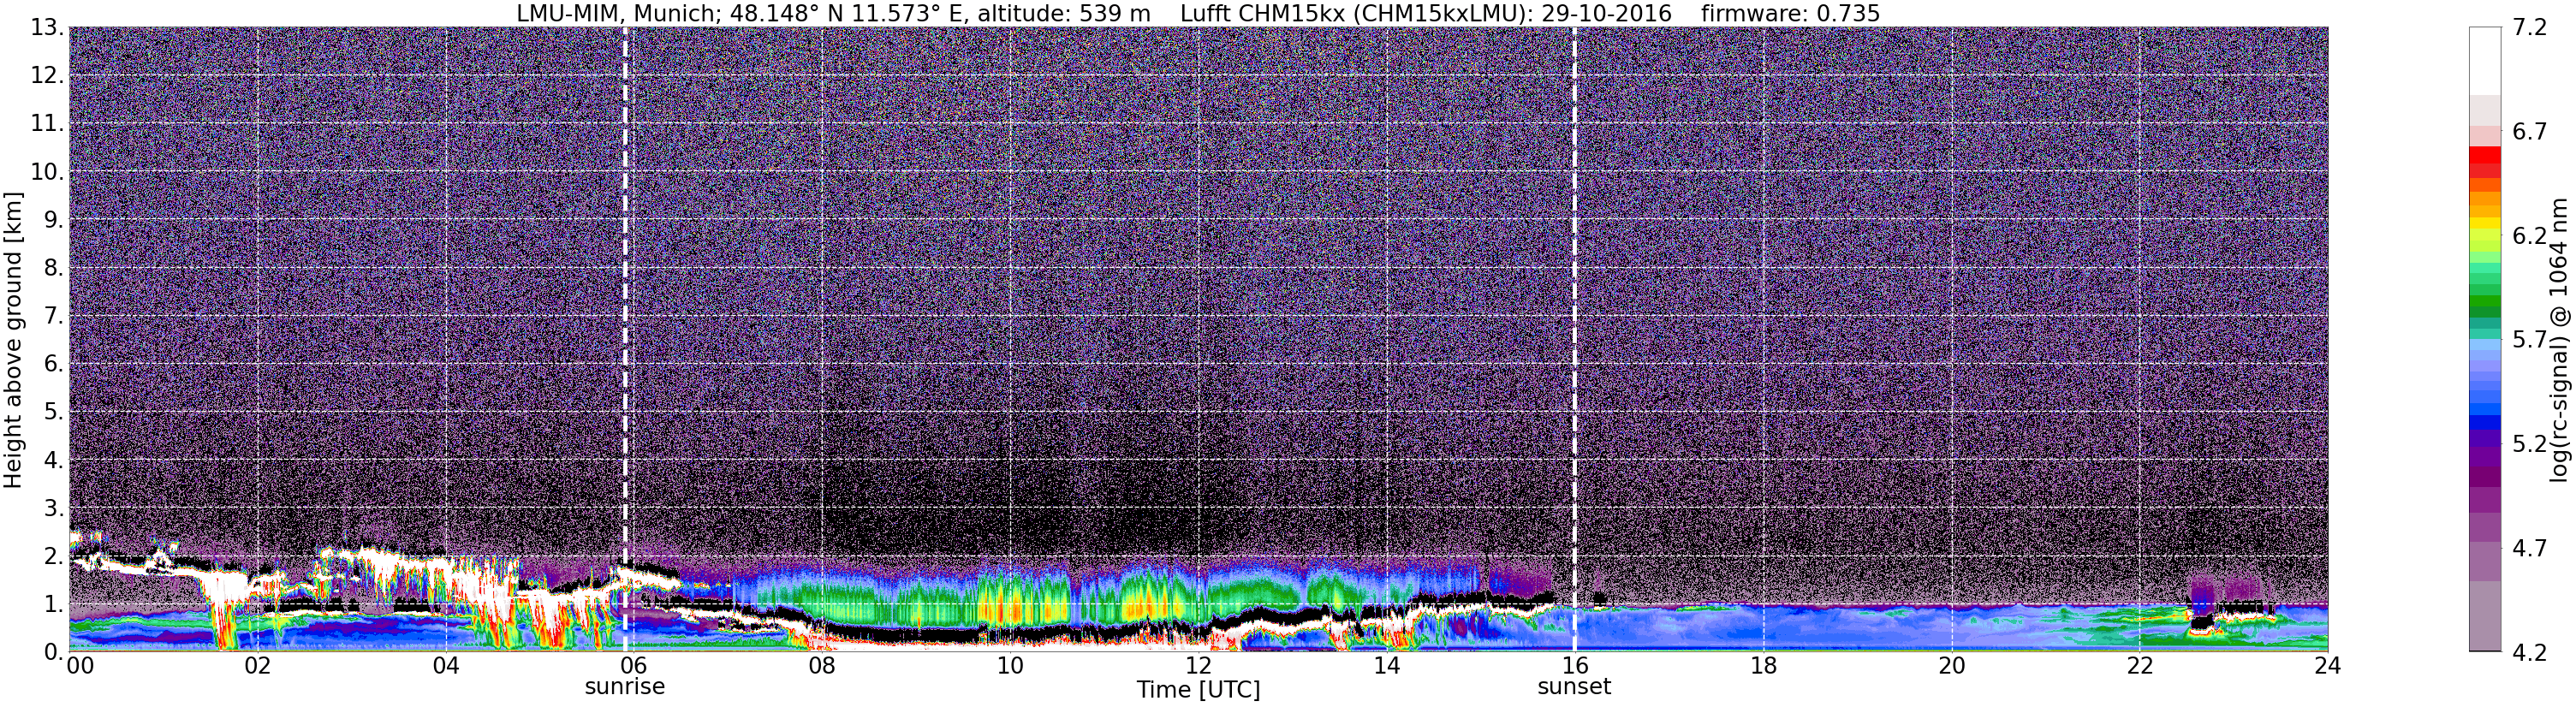Image resolution: width=2576 pixels, height=707 pixels.
Task: Click the 12. tick label on height axis
Action: [x=47, y=76]
